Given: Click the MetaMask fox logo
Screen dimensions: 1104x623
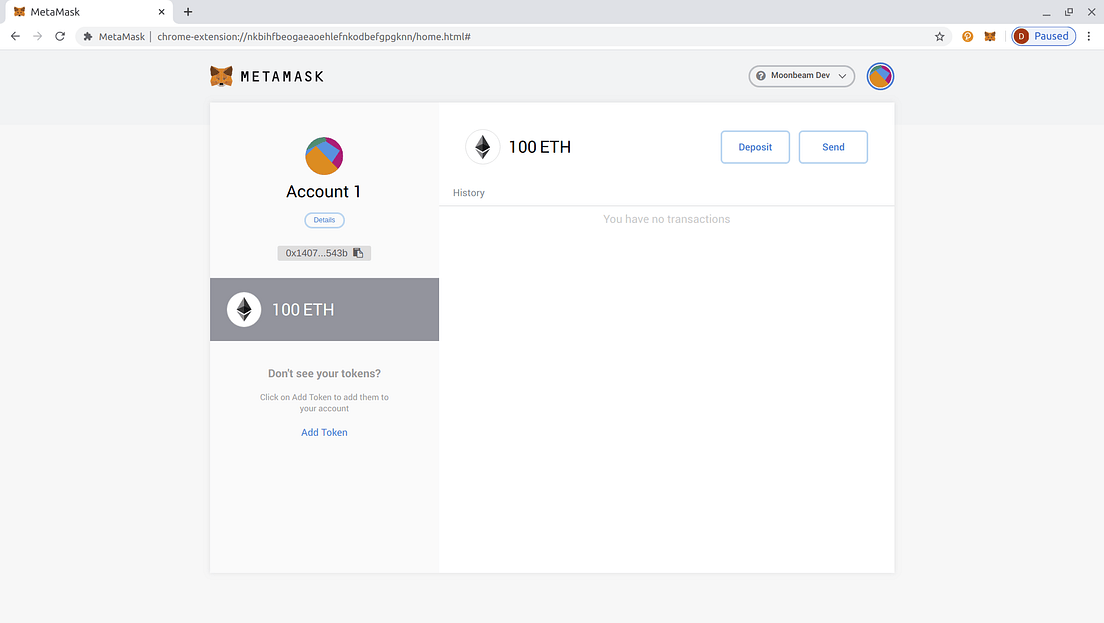Looking at the screenshot, I should click(221, 76).
